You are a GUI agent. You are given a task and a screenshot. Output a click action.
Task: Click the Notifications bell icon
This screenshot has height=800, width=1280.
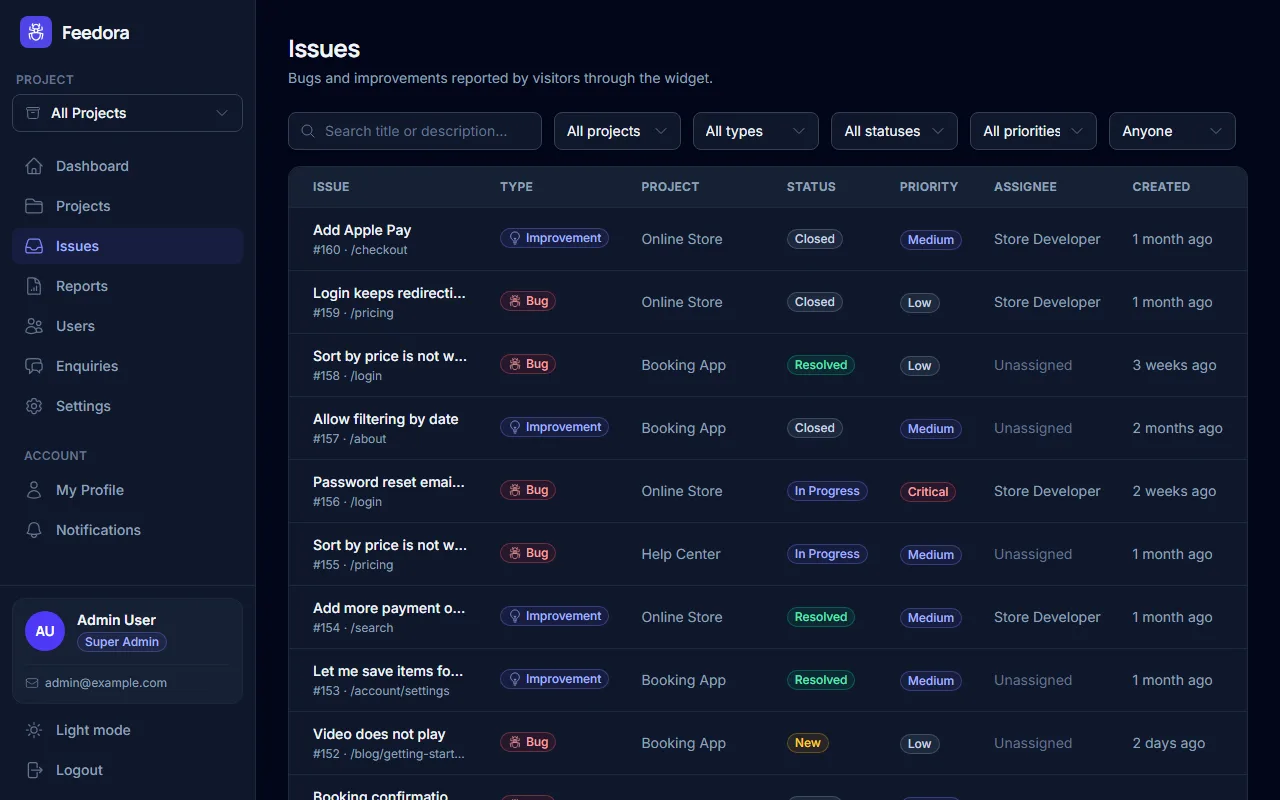34,530
